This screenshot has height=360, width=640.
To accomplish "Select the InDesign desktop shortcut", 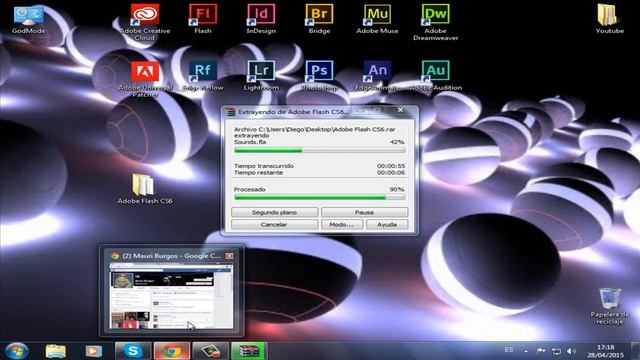I will click(261, 19).
